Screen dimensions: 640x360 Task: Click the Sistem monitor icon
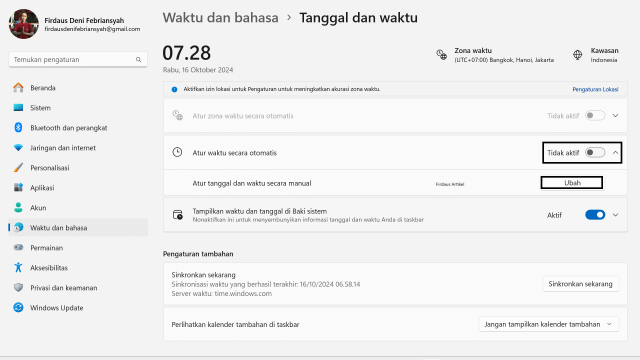pyautogui.click(x=18, y=108)
